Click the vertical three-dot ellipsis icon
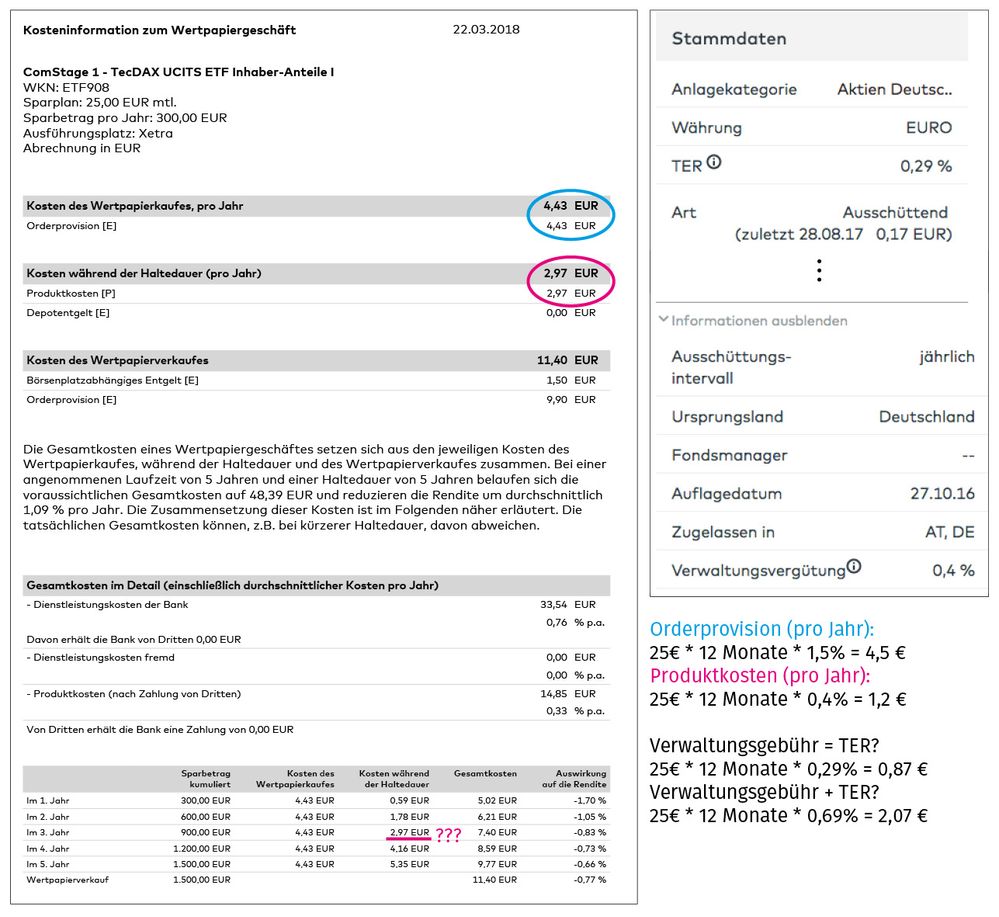 coord(819,271)
